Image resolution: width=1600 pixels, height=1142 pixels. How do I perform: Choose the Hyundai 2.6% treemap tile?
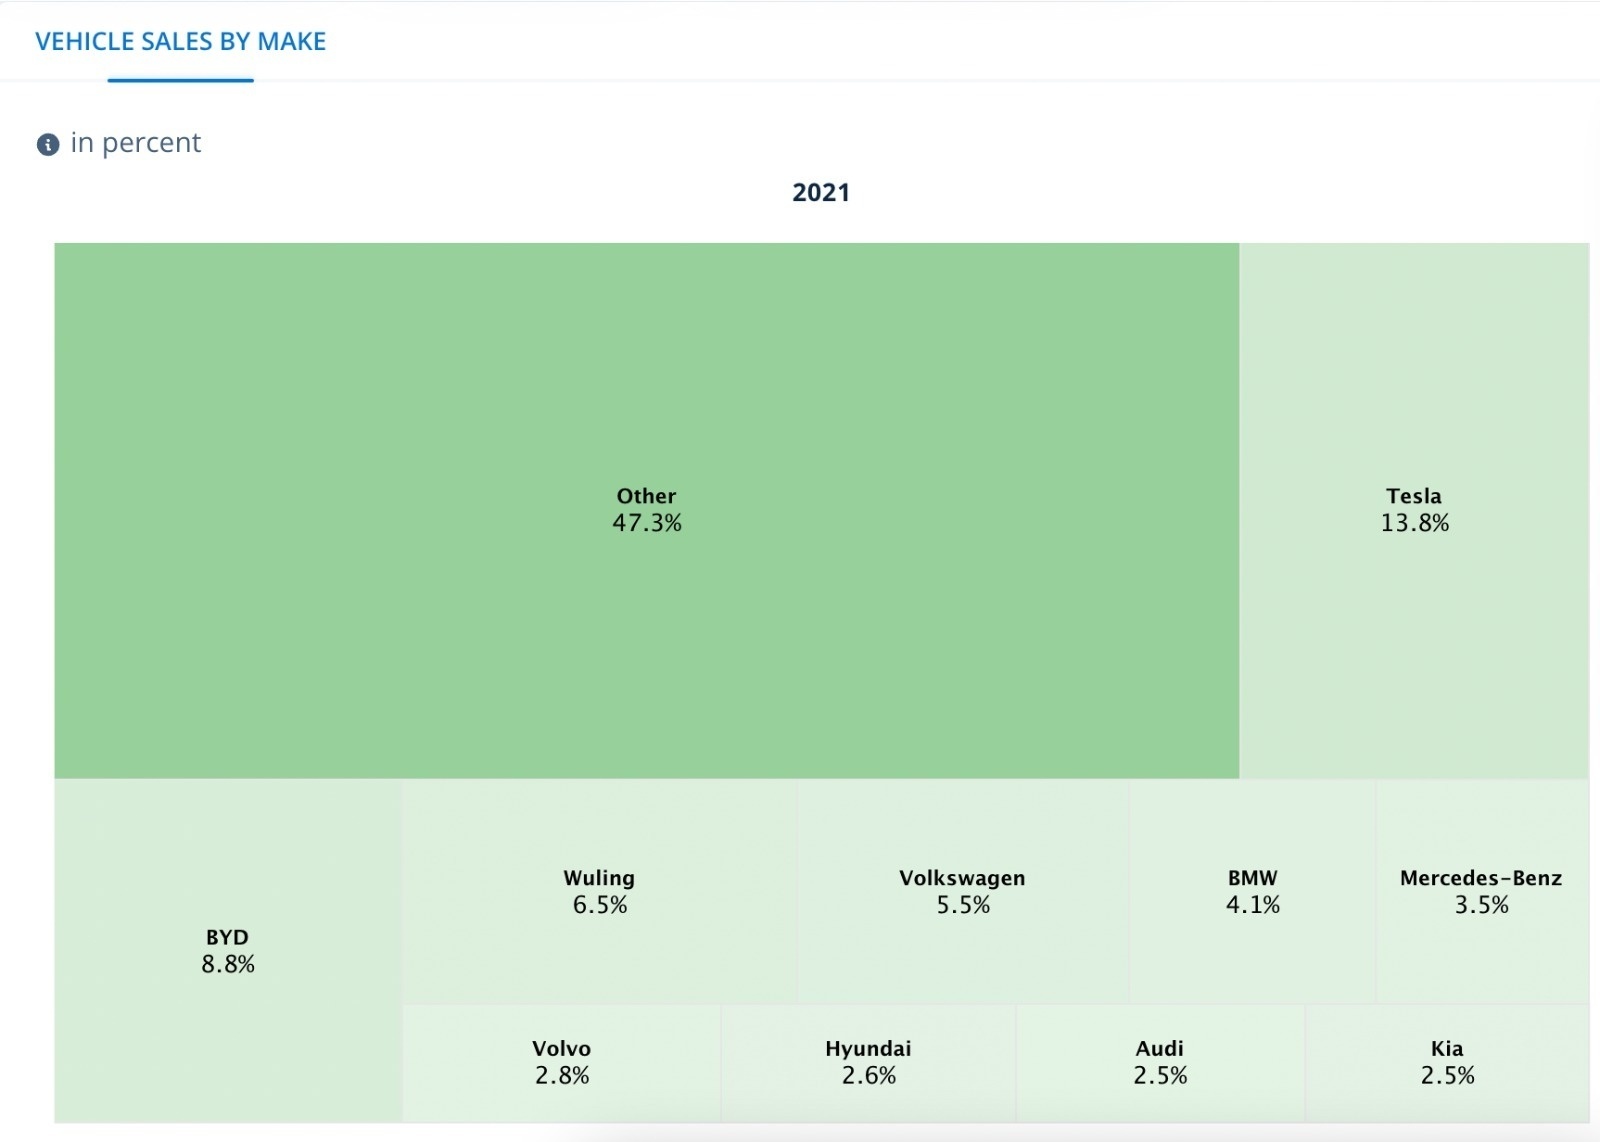(868, 1063)
